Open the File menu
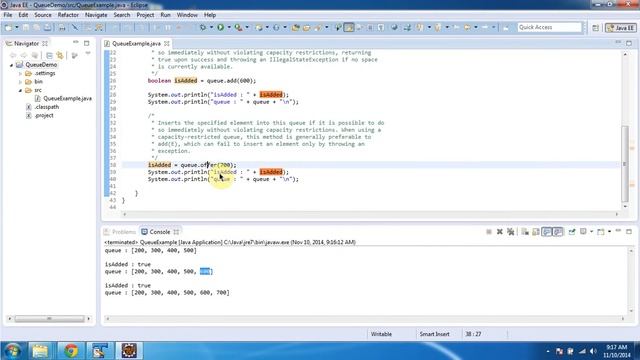This screenshot has height=360, width=640. [8, 15]
